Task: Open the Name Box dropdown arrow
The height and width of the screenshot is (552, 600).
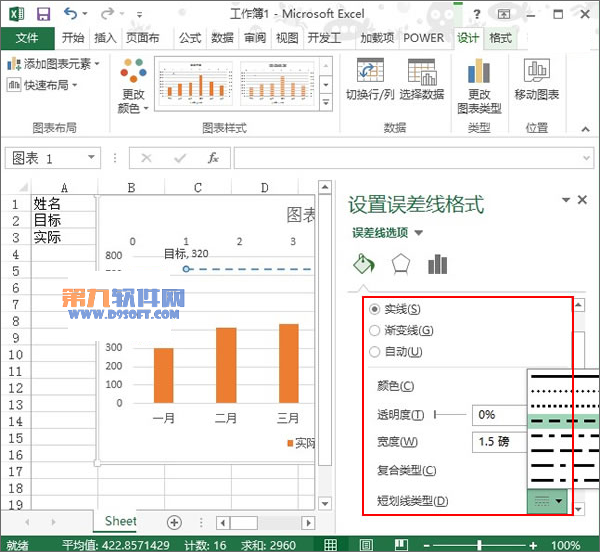Action: coord(91,157)
